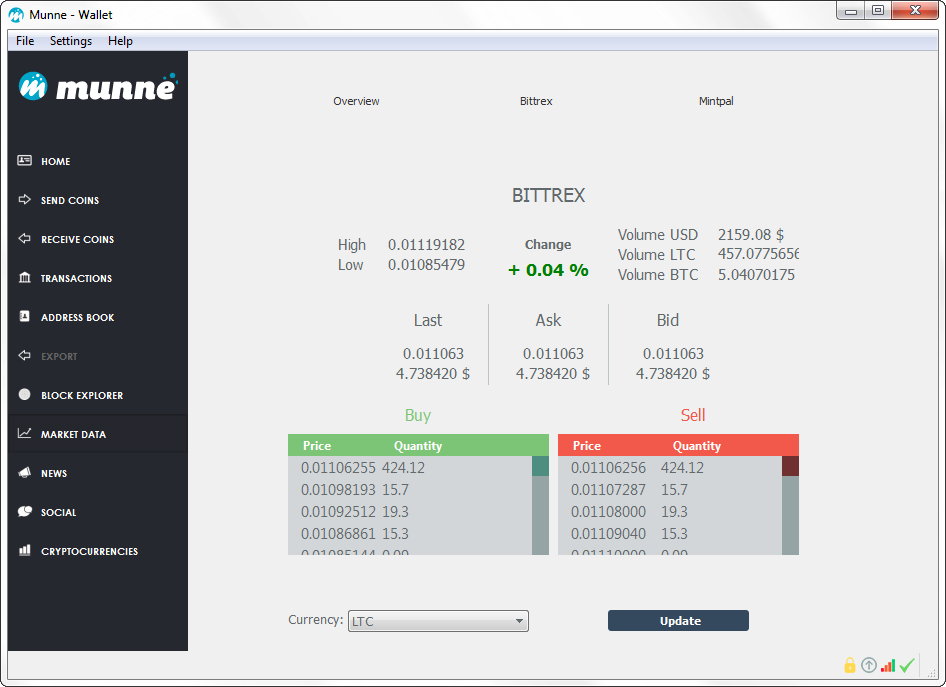Screen dimensions: 946x687
Task: Click the Address Book icon
Action: click(x=24, y=317)
